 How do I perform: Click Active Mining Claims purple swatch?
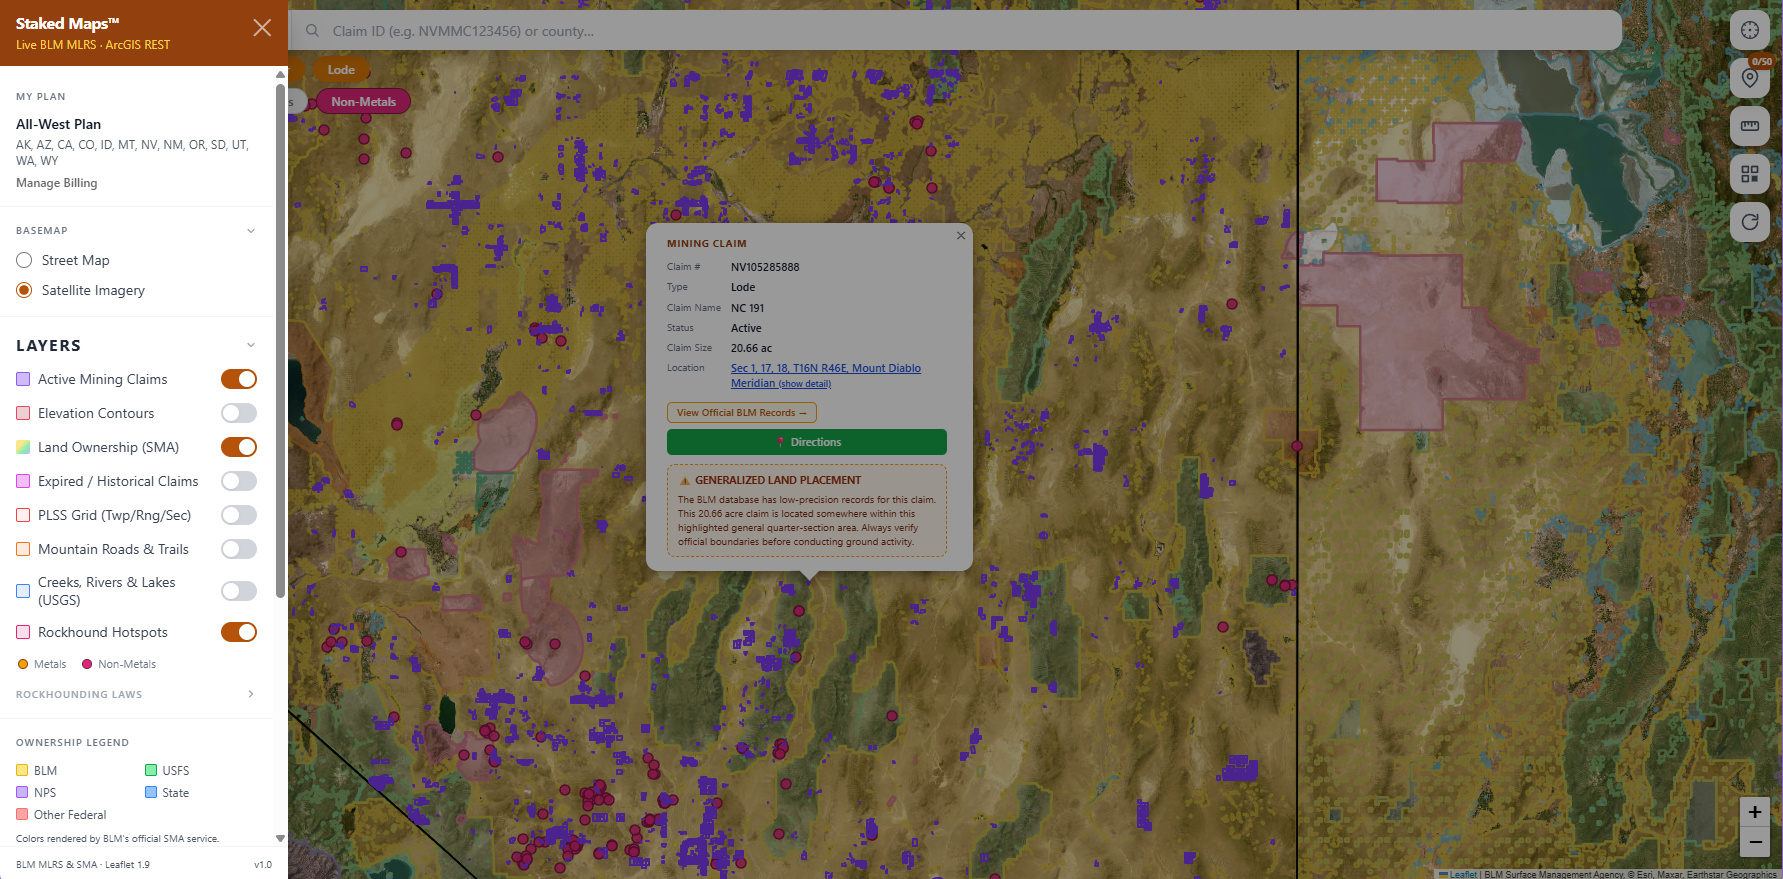(x=23, y=379)
